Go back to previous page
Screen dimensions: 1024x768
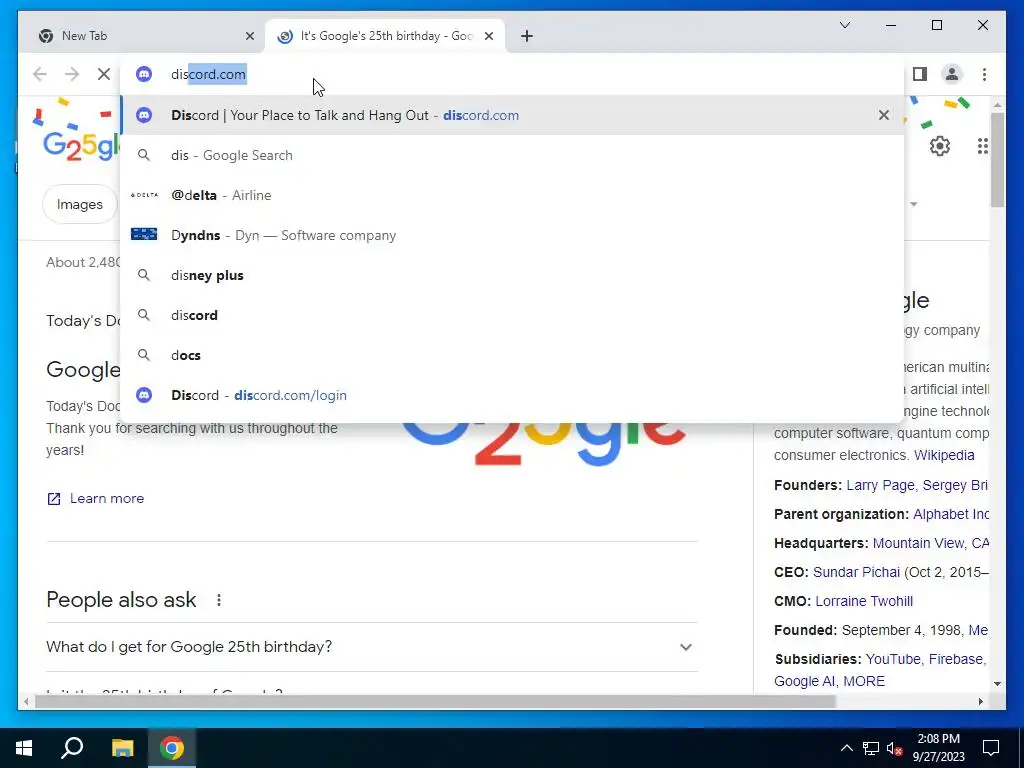[40, 74]
